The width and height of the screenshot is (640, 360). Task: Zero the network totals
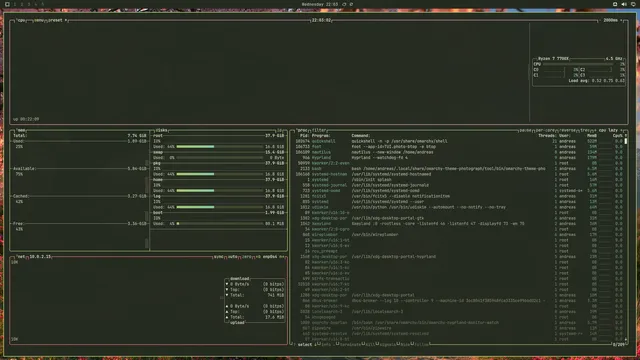coord(247,257)
